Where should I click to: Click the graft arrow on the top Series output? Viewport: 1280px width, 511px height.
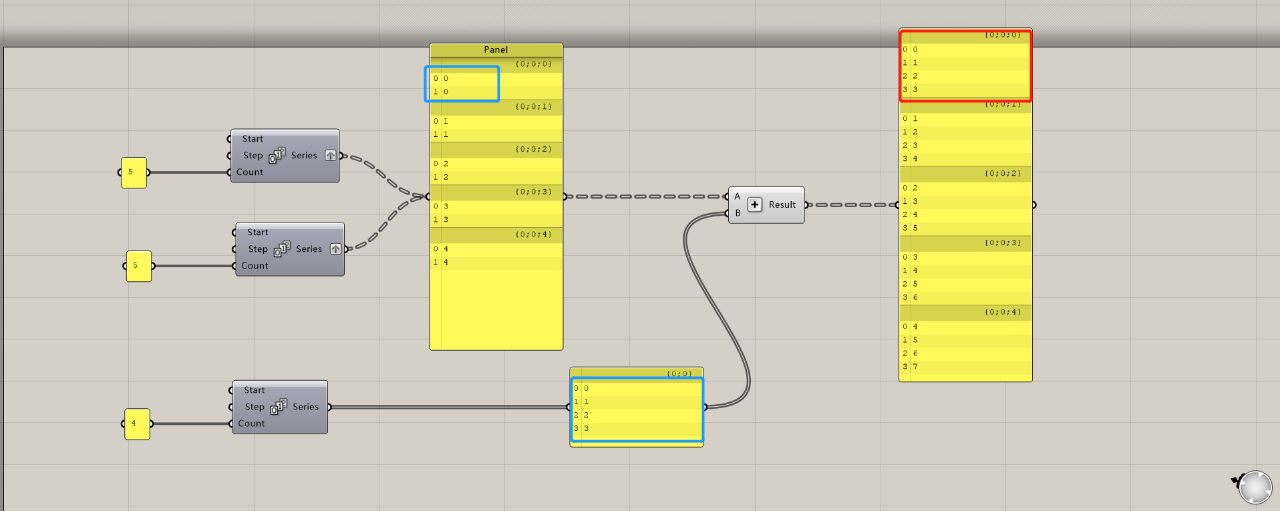coord(330,155)
